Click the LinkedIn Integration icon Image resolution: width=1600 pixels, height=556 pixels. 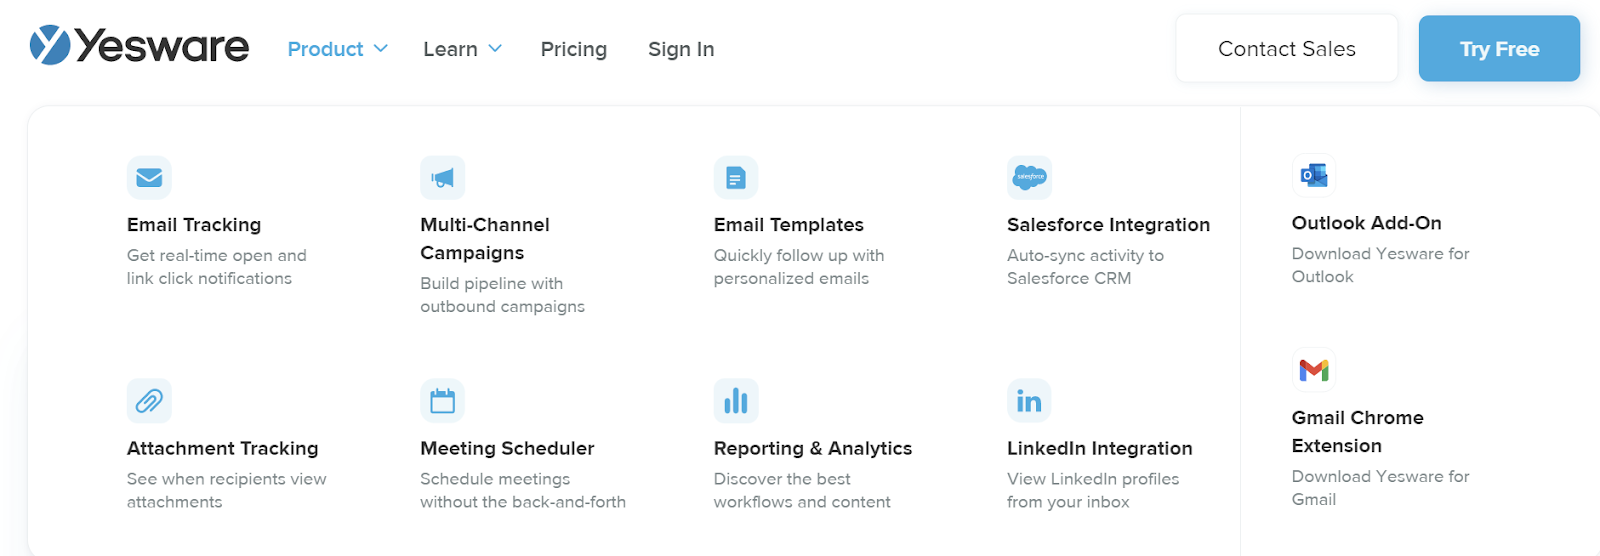tap(1029, 401)
